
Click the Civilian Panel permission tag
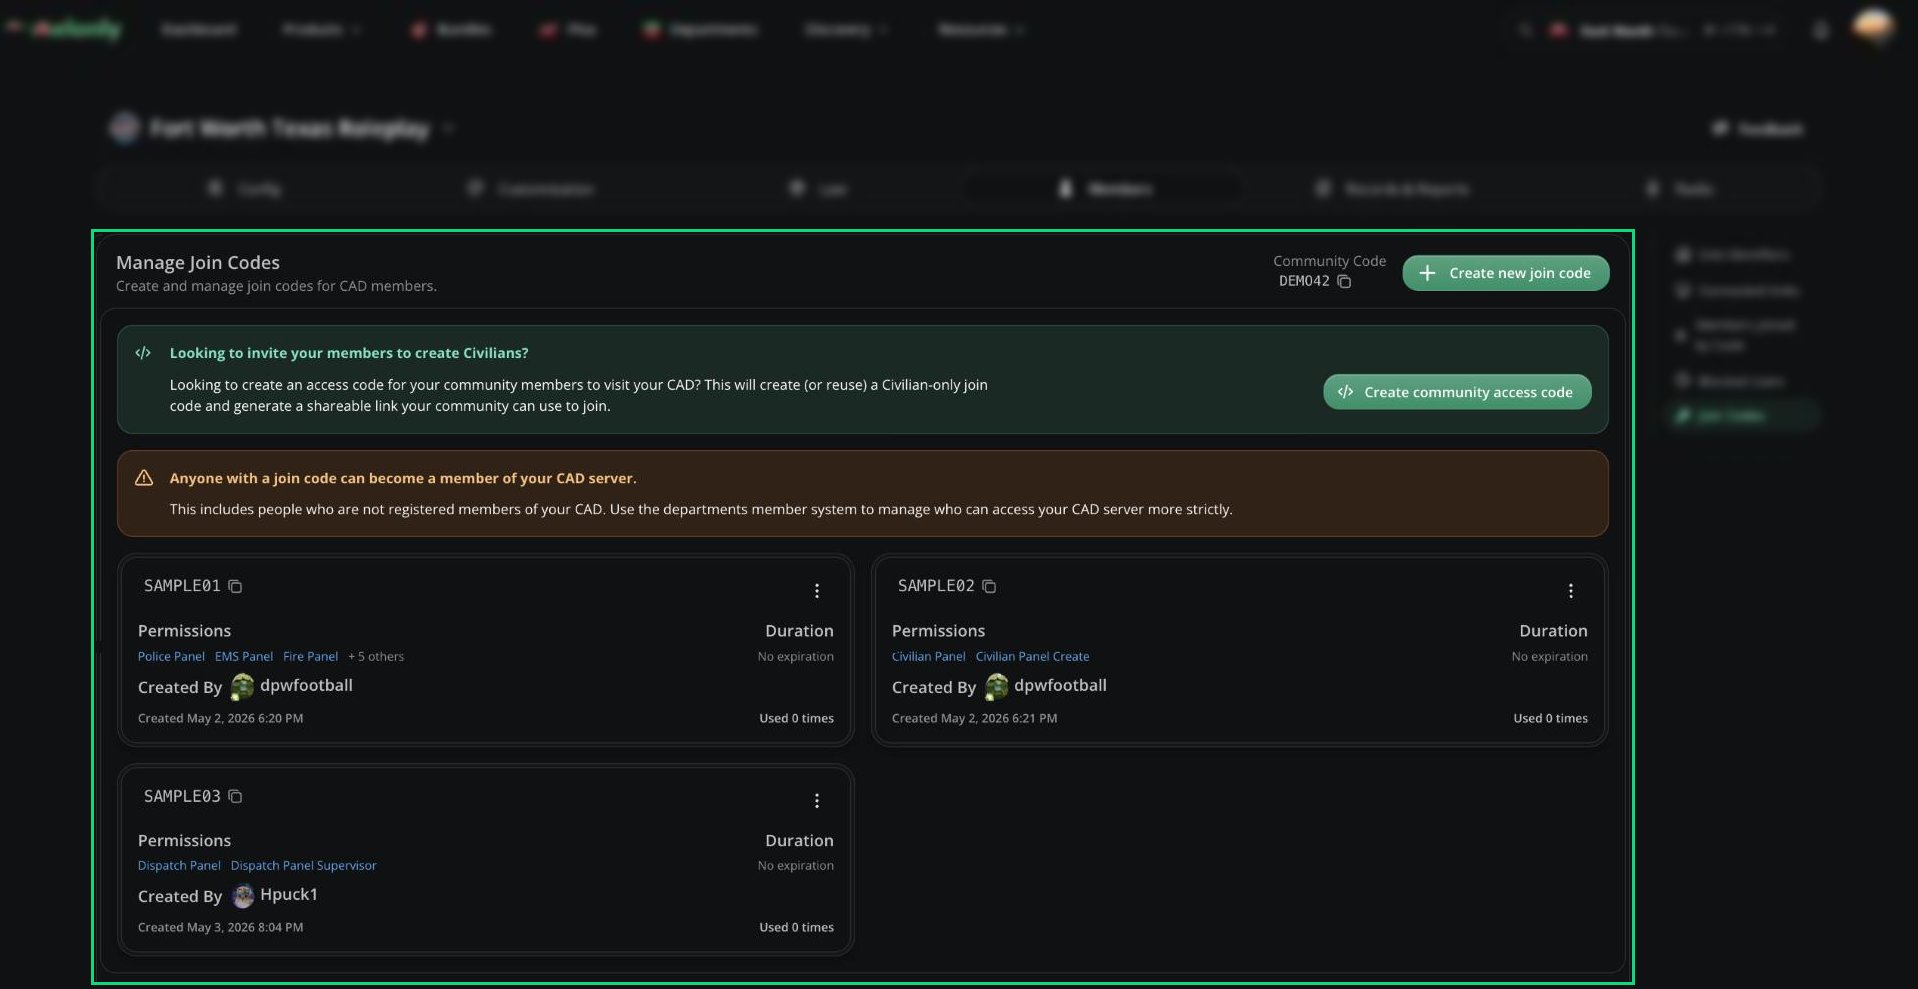point(929,657)
